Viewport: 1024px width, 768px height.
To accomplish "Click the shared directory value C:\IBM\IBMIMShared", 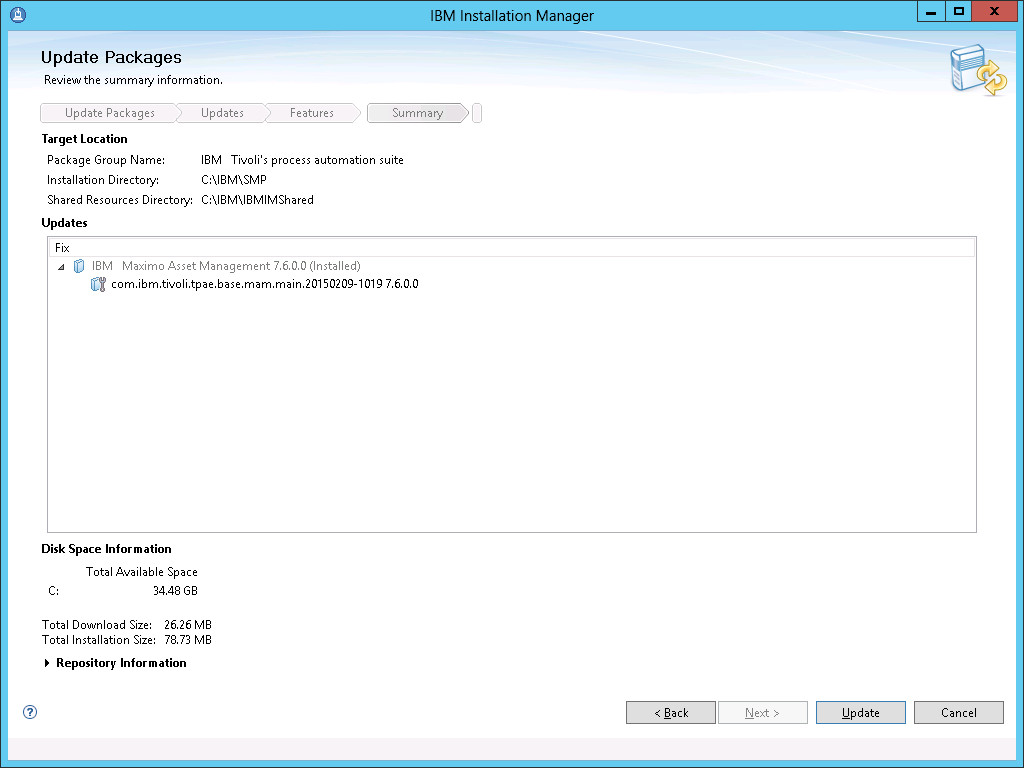I will click(x=257, y=200).
